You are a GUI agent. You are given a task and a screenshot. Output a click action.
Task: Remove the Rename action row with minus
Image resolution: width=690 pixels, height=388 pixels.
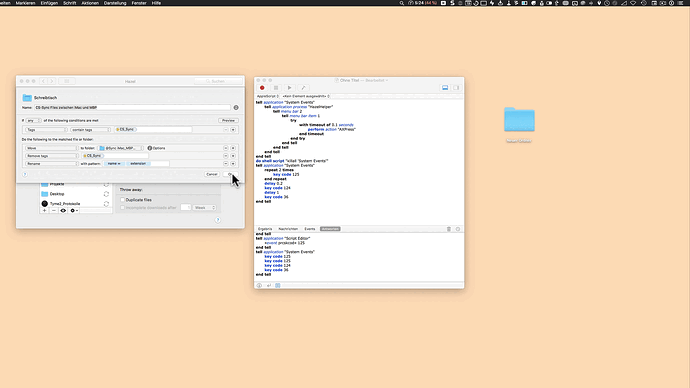(226, 164)
